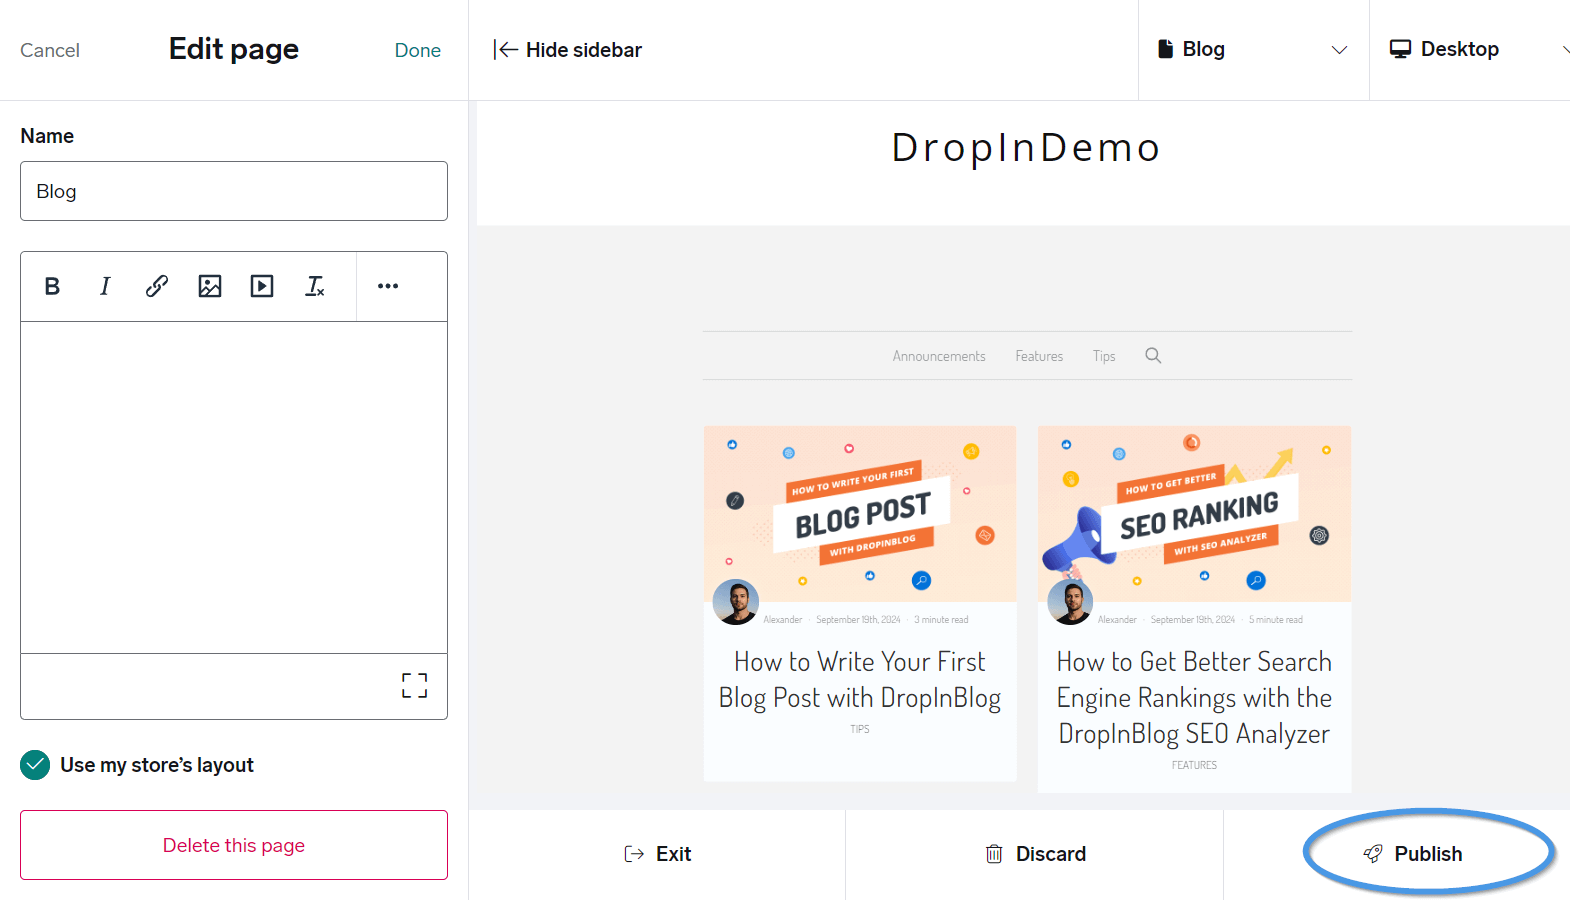Cancel editing the page
1570x900 pixels.
(50, 50)
